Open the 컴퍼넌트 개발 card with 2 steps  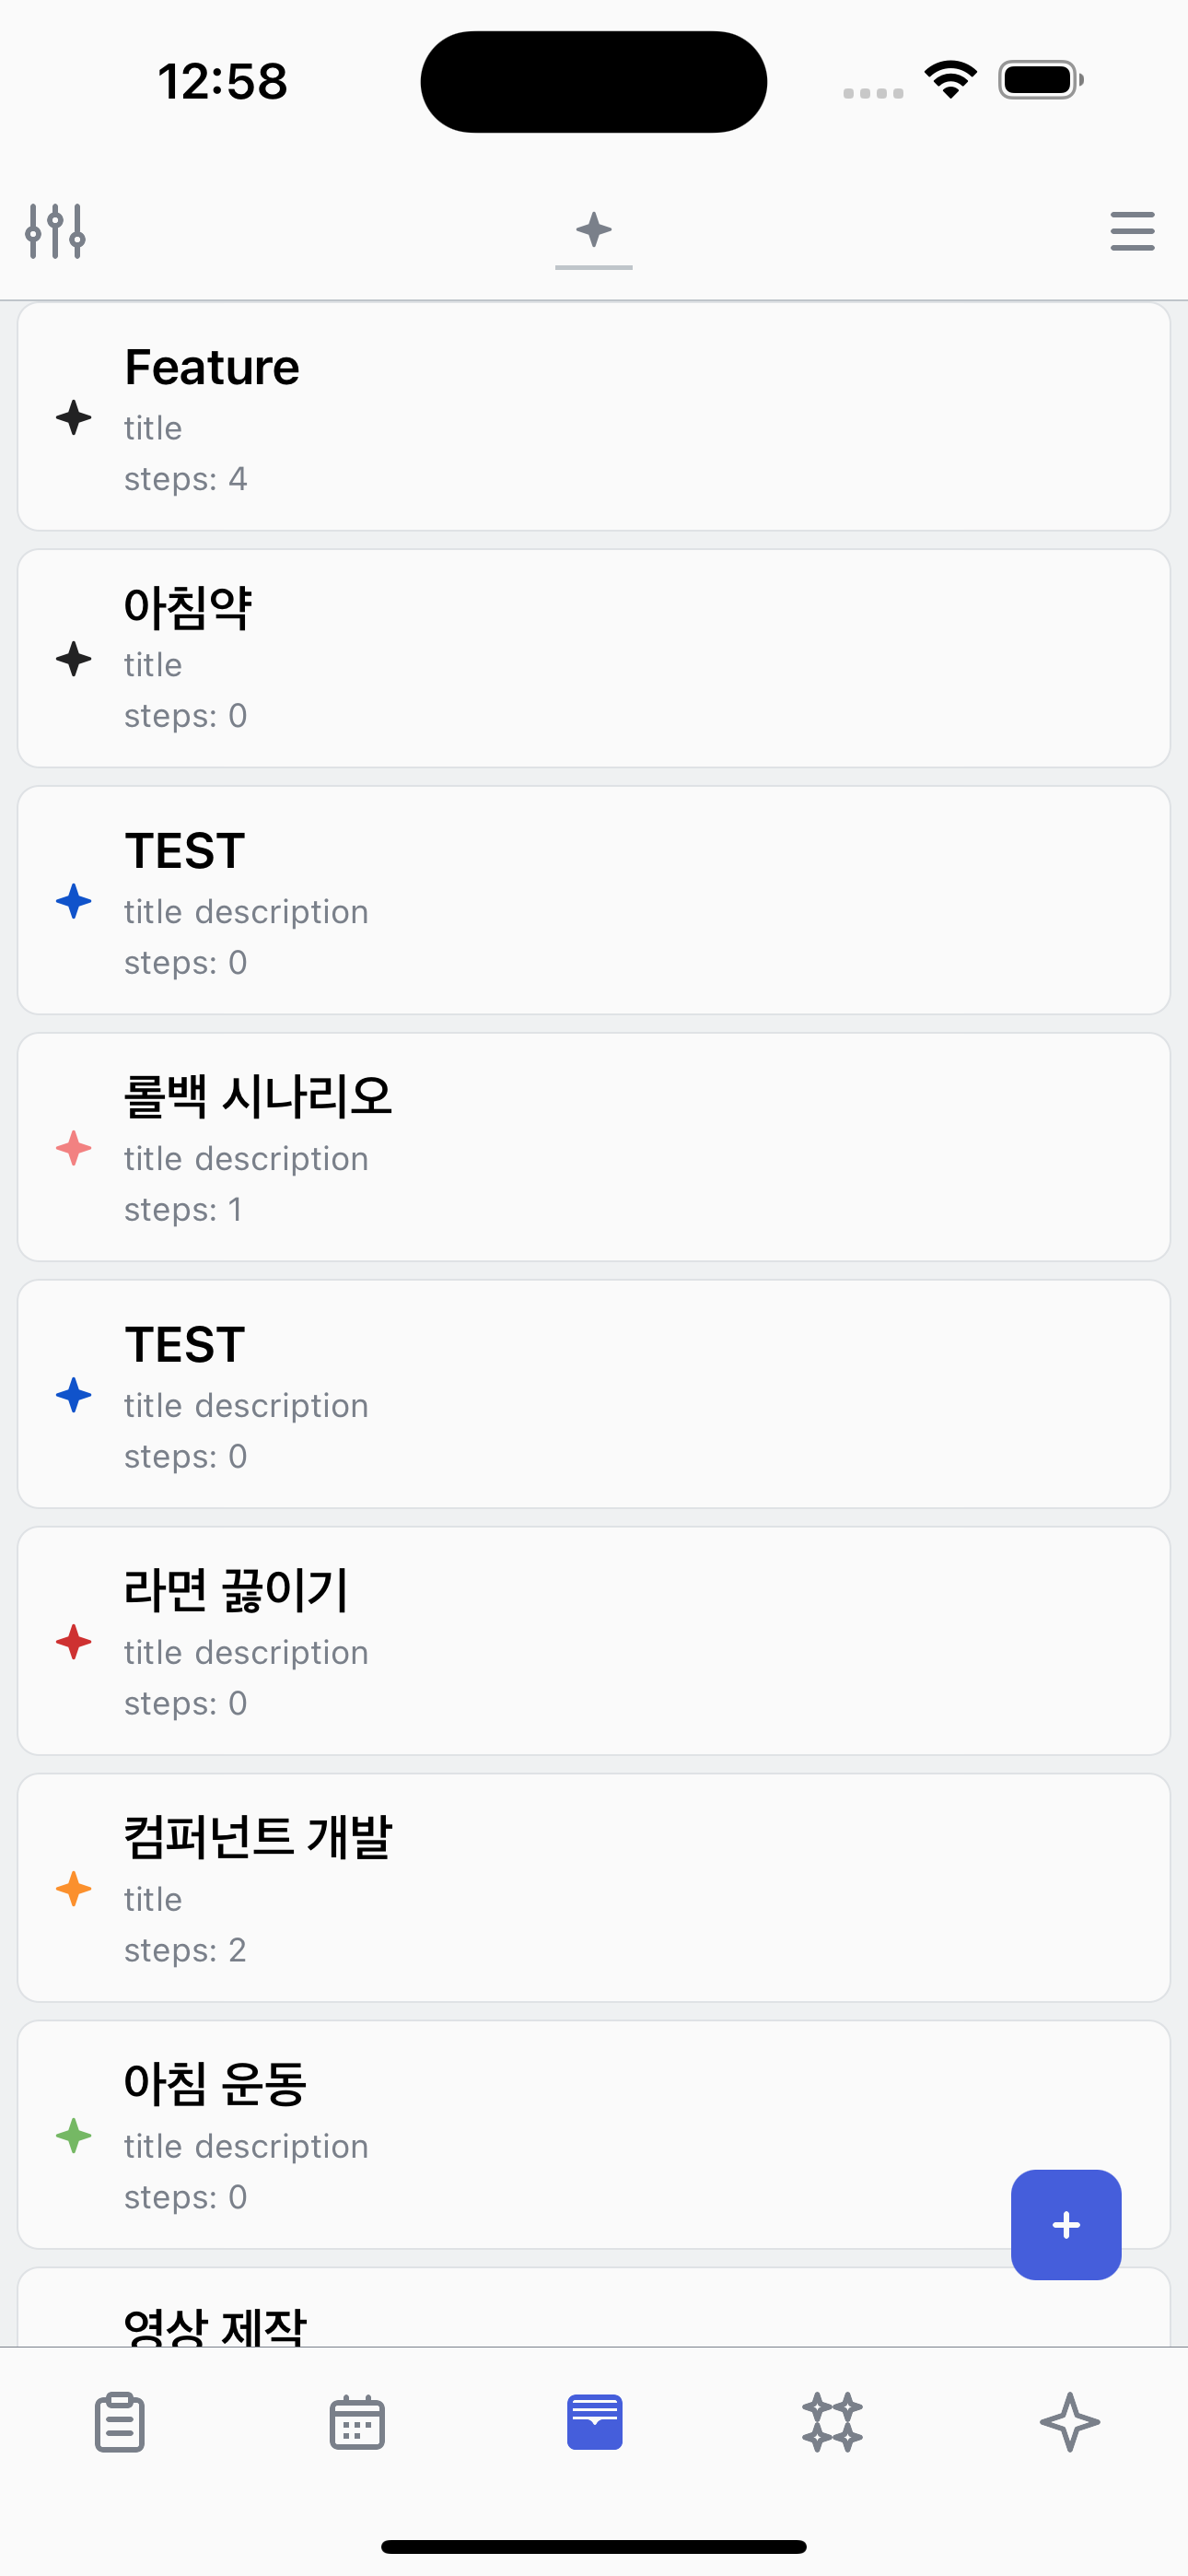[594, 1889]
